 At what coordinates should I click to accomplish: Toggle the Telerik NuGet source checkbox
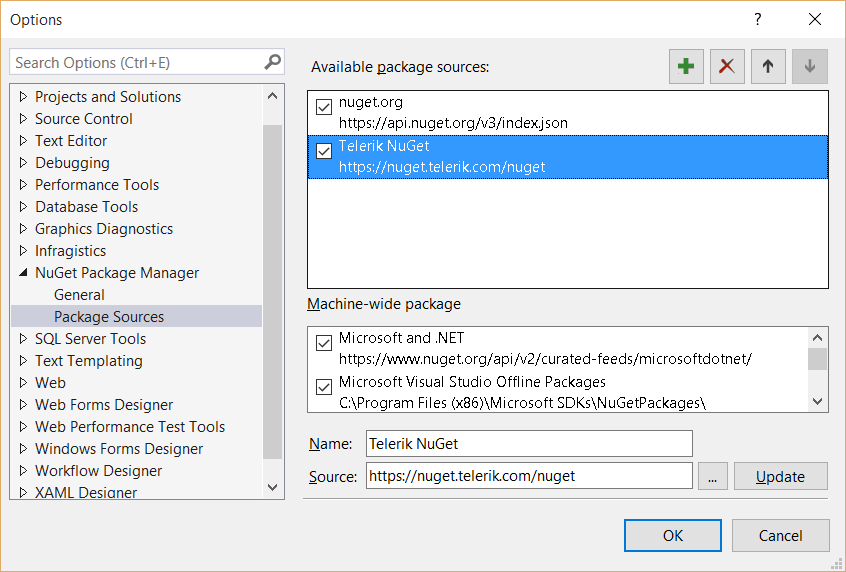pyautogui.click(x=324, y=151)
